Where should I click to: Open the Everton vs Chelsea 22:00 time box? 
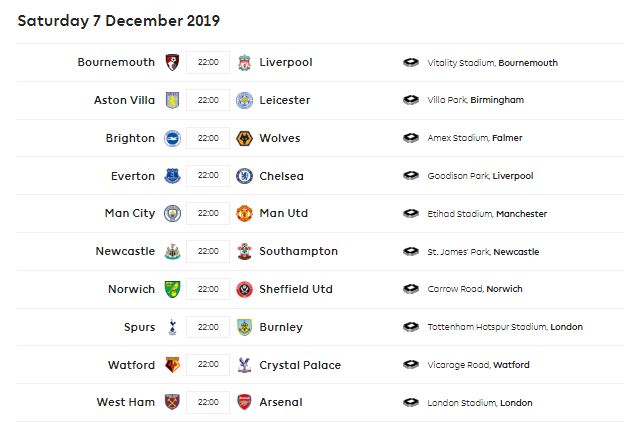pyautogui.click(x=208, y=176)
